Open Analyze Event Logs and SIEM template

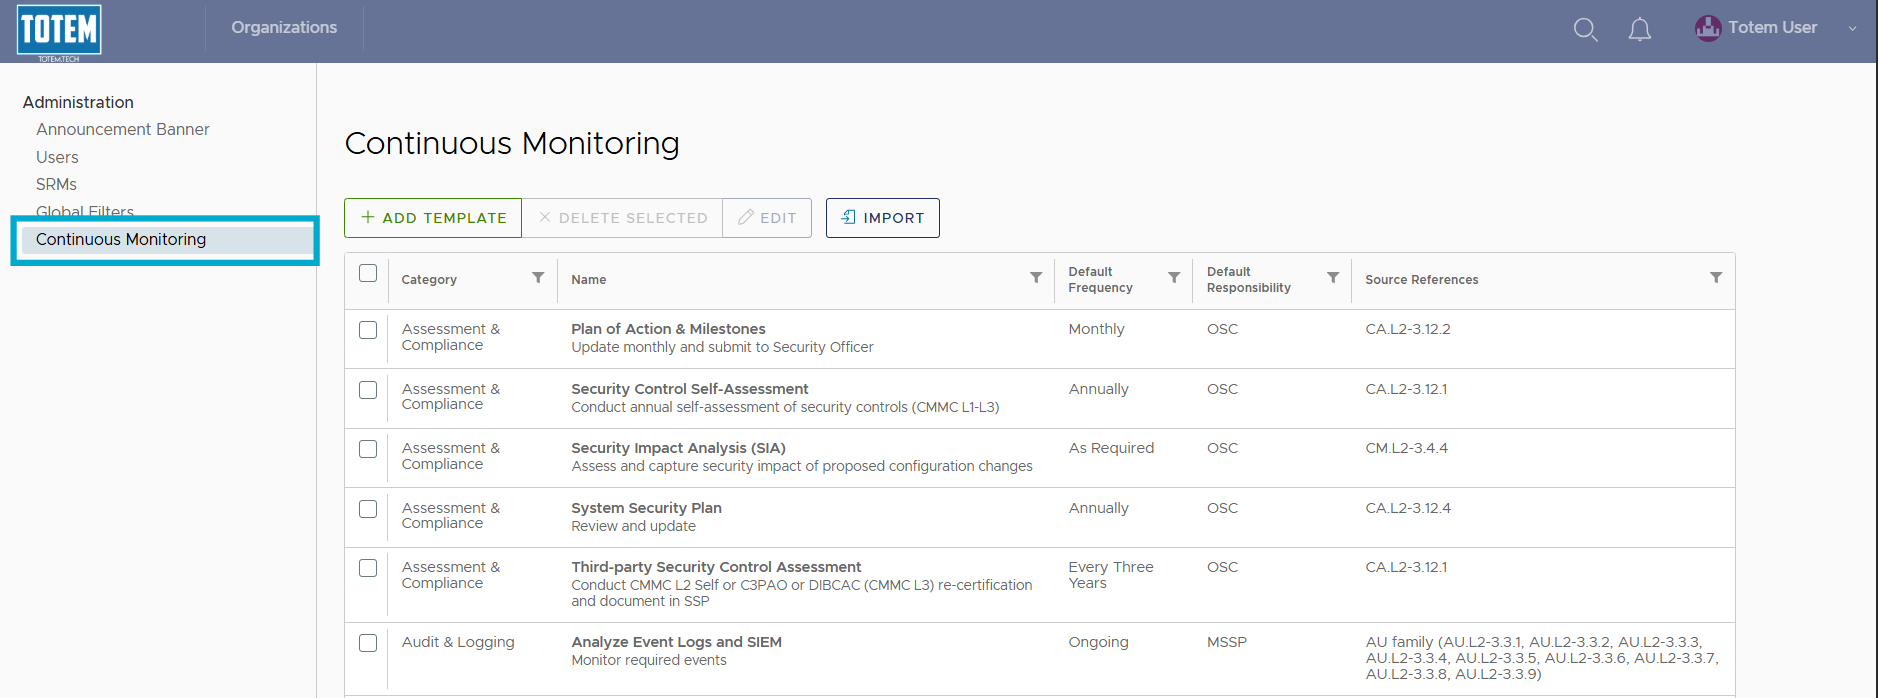(676, 642)
